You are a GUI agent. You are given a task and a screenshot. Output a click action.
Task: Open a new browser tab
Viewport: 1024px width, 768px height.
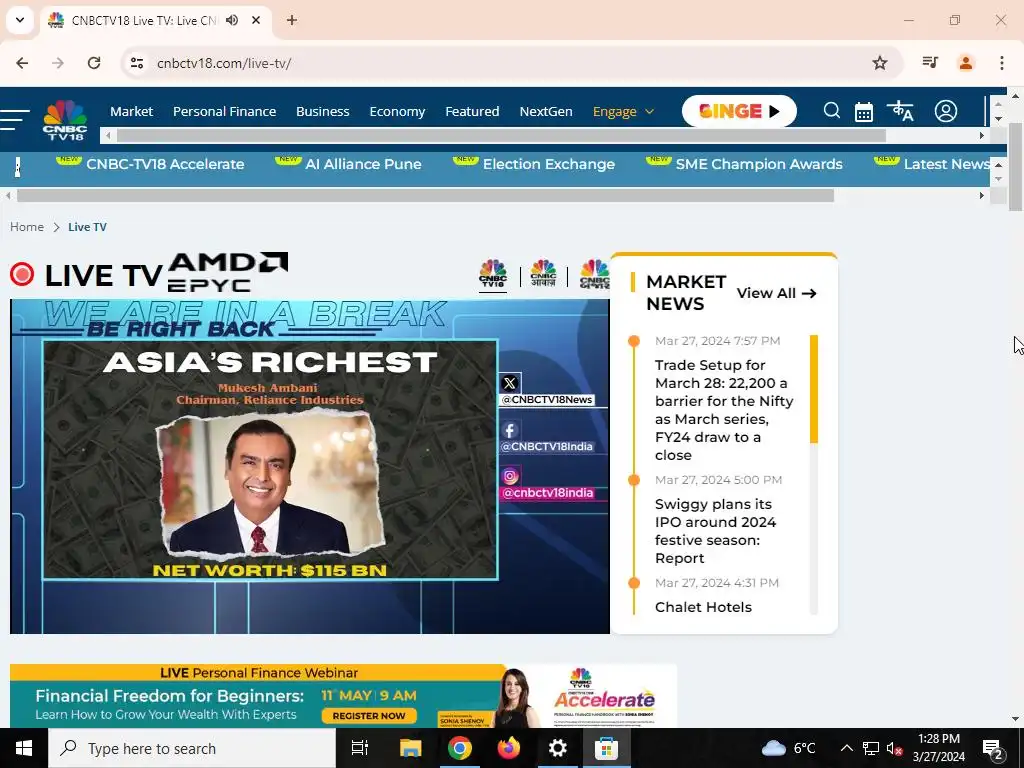tap(292, 20)
